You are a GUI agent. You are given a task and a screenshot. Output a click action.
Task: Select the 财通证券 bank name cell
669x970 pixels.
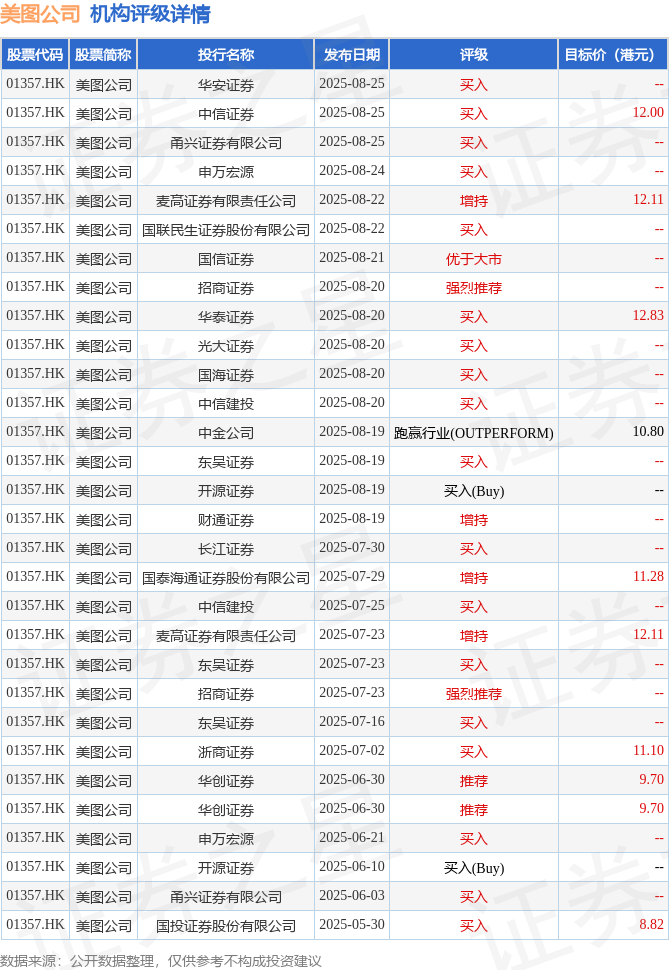(x=226, y=520)
